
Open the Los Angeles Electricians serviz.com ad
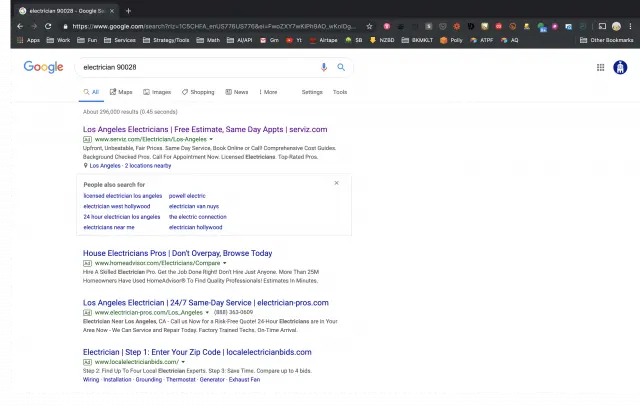(x=205, y=129)
